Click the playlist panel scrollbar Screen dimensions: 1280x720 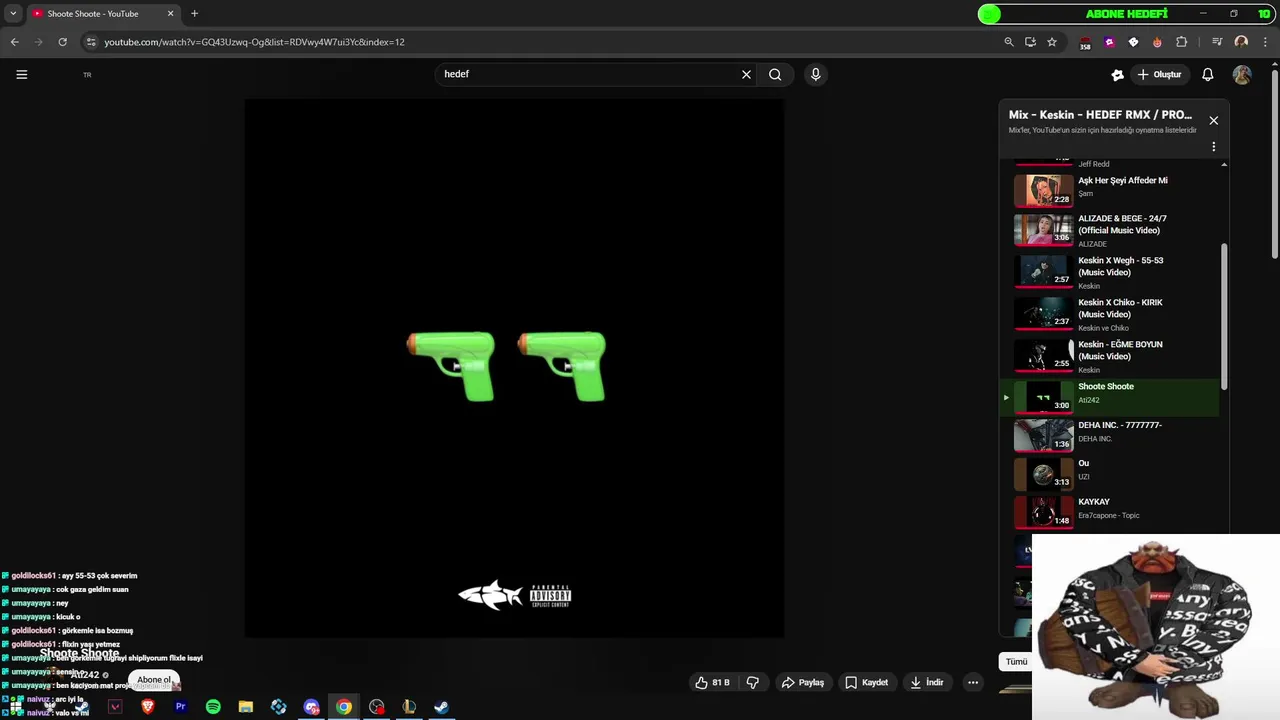click(x=1224, y=316)
